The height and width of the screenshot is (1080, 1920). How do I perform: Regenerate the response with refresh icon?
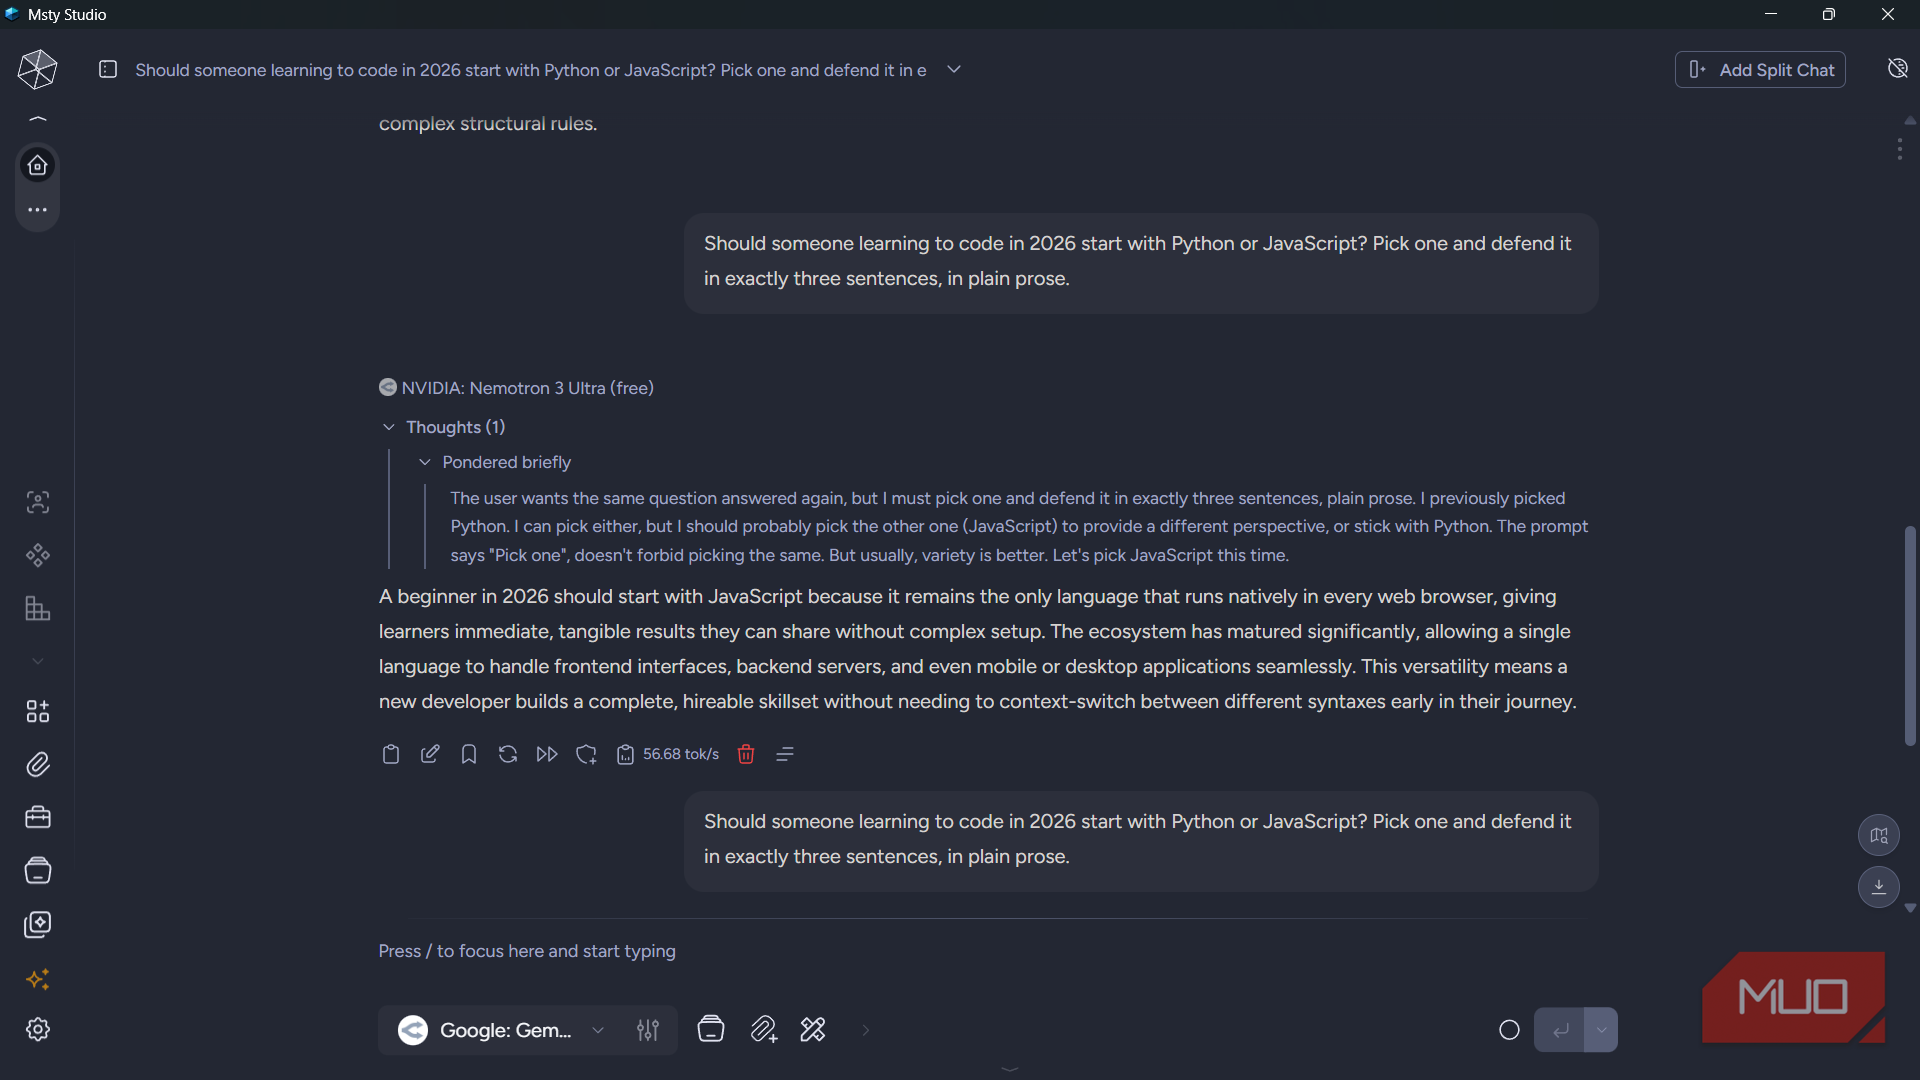[508, 754]
